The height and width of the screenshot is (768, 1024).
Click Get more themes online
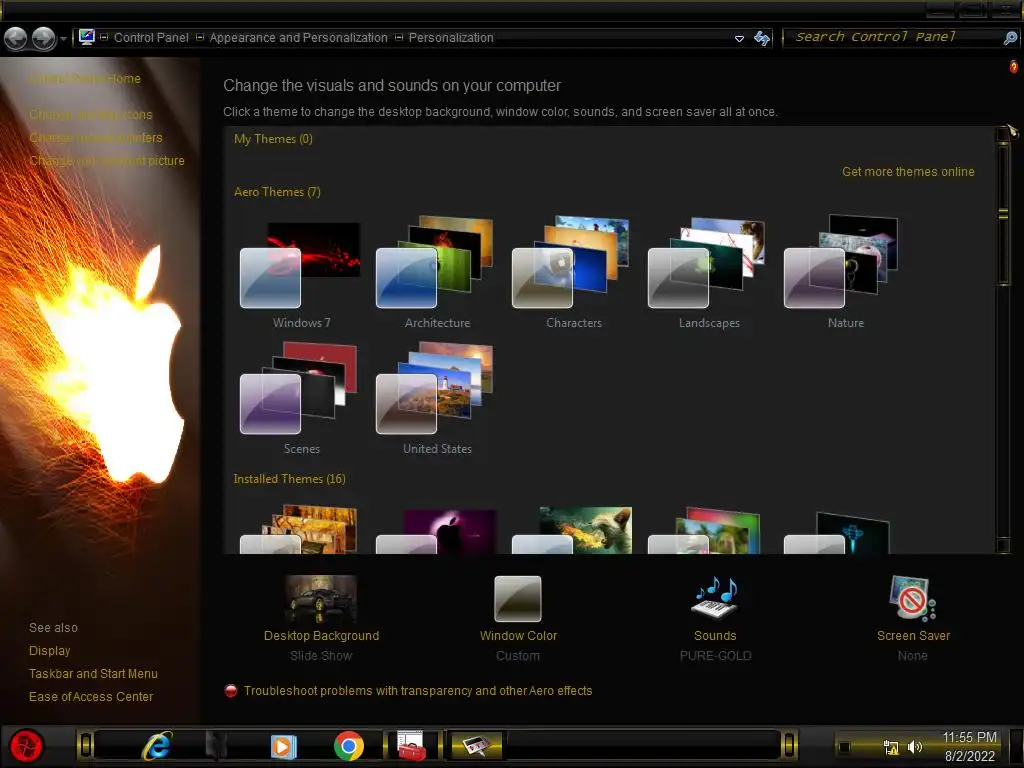(908, 172)
